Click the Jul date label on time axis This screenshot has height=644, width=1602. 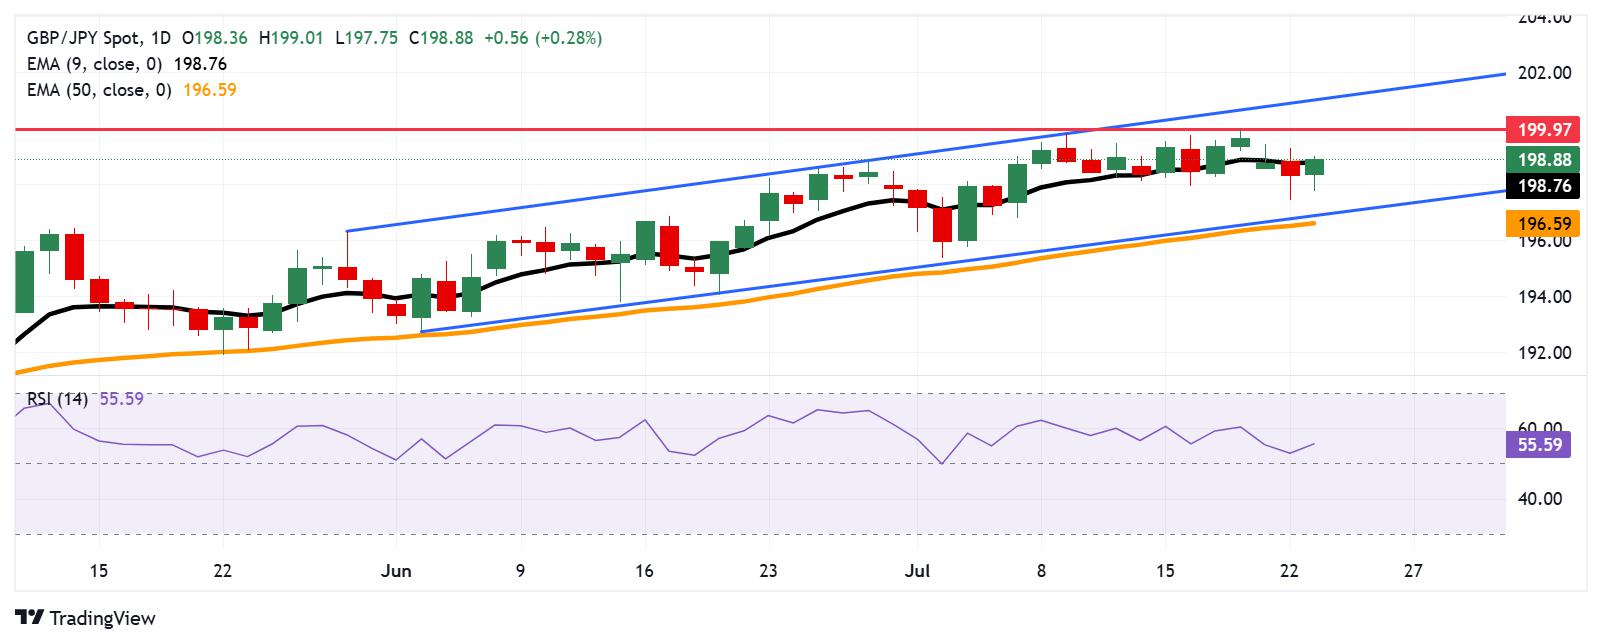[918, 571]
